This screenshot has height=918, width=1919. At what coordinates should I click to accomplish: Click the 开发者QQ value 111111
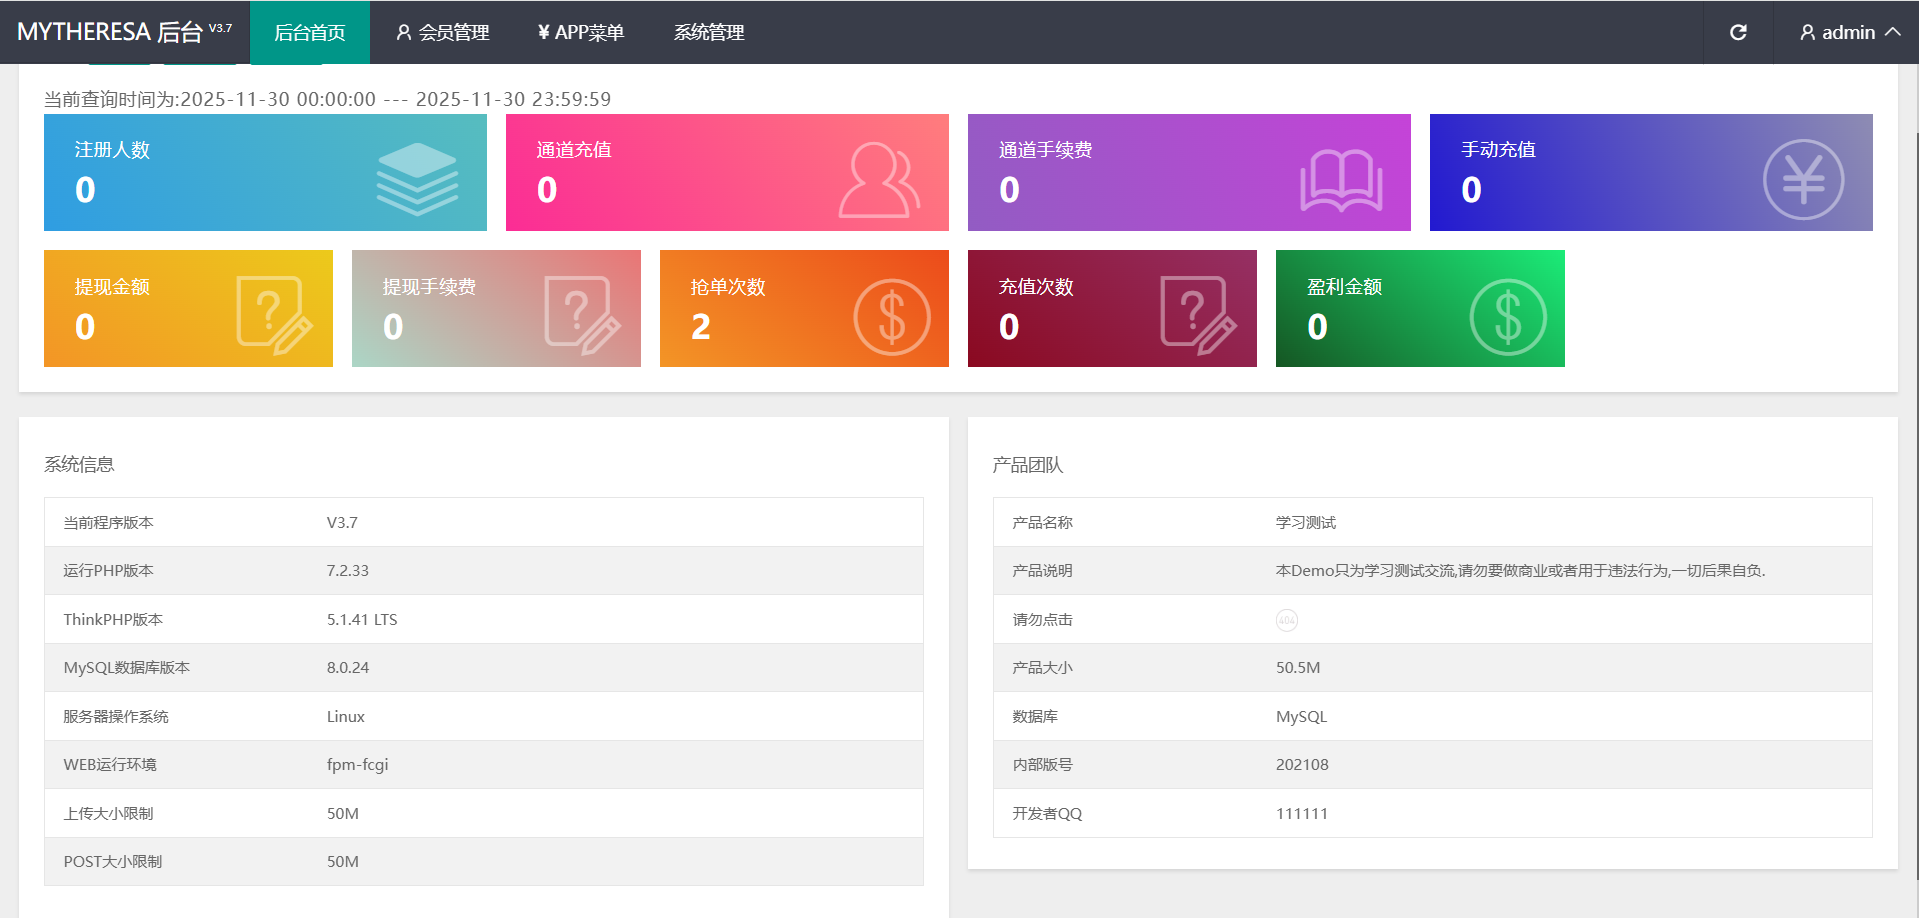[1301, 814]
